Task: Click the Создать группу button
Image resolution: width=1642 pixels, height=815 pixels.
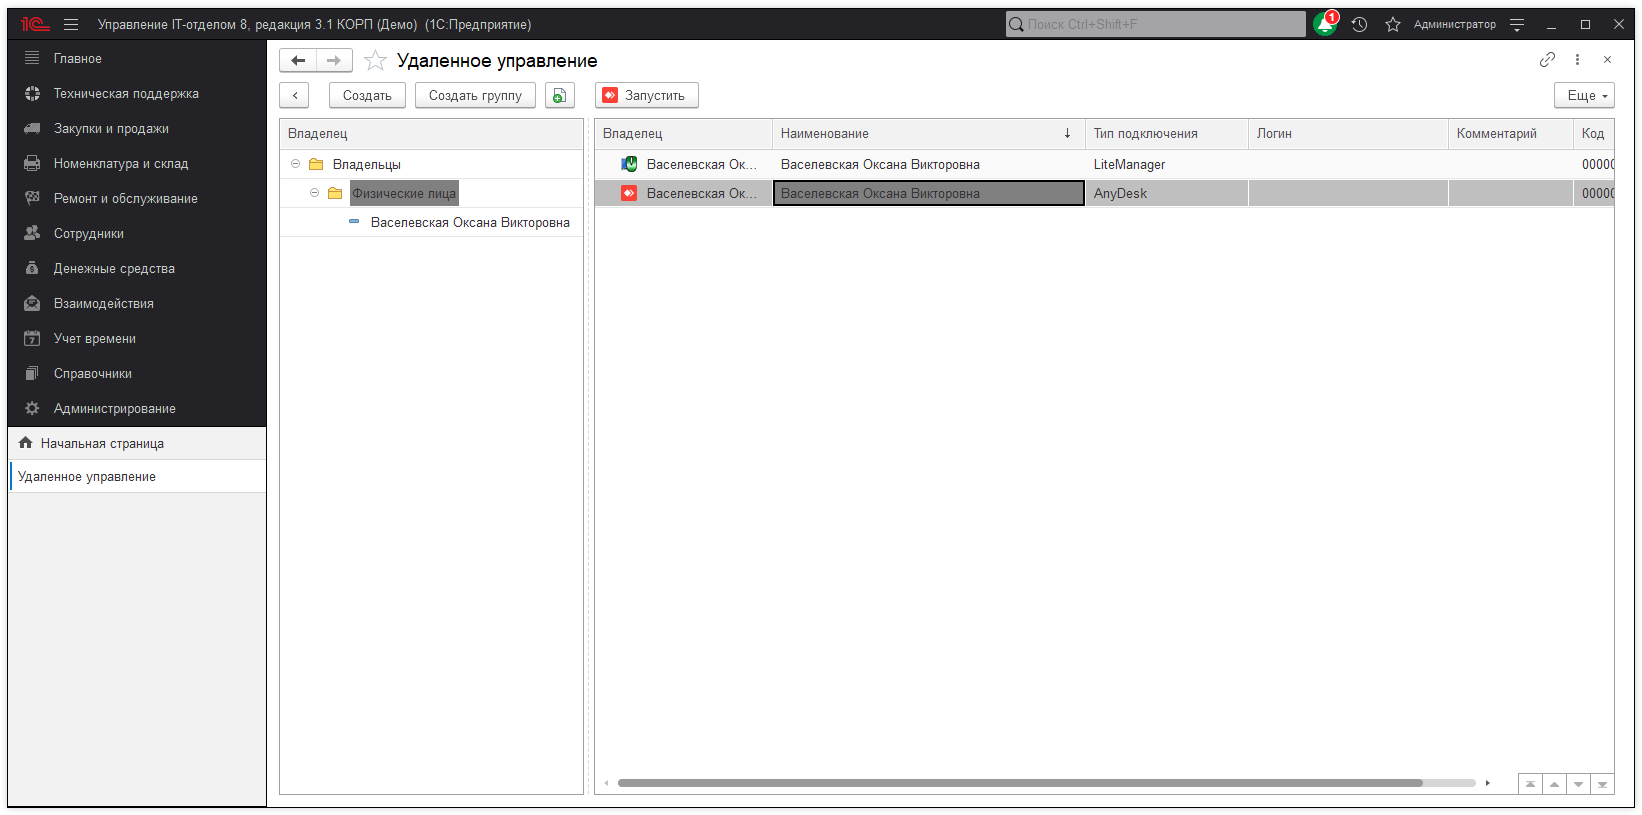Action: [475, 95]
